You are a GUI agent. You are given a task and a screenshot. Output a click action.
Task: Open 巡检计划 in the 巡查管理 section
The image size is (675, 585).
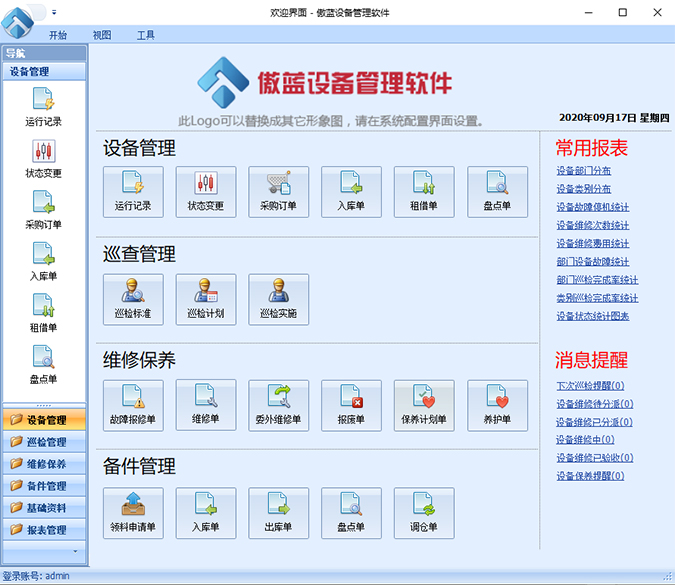[206, 299]
